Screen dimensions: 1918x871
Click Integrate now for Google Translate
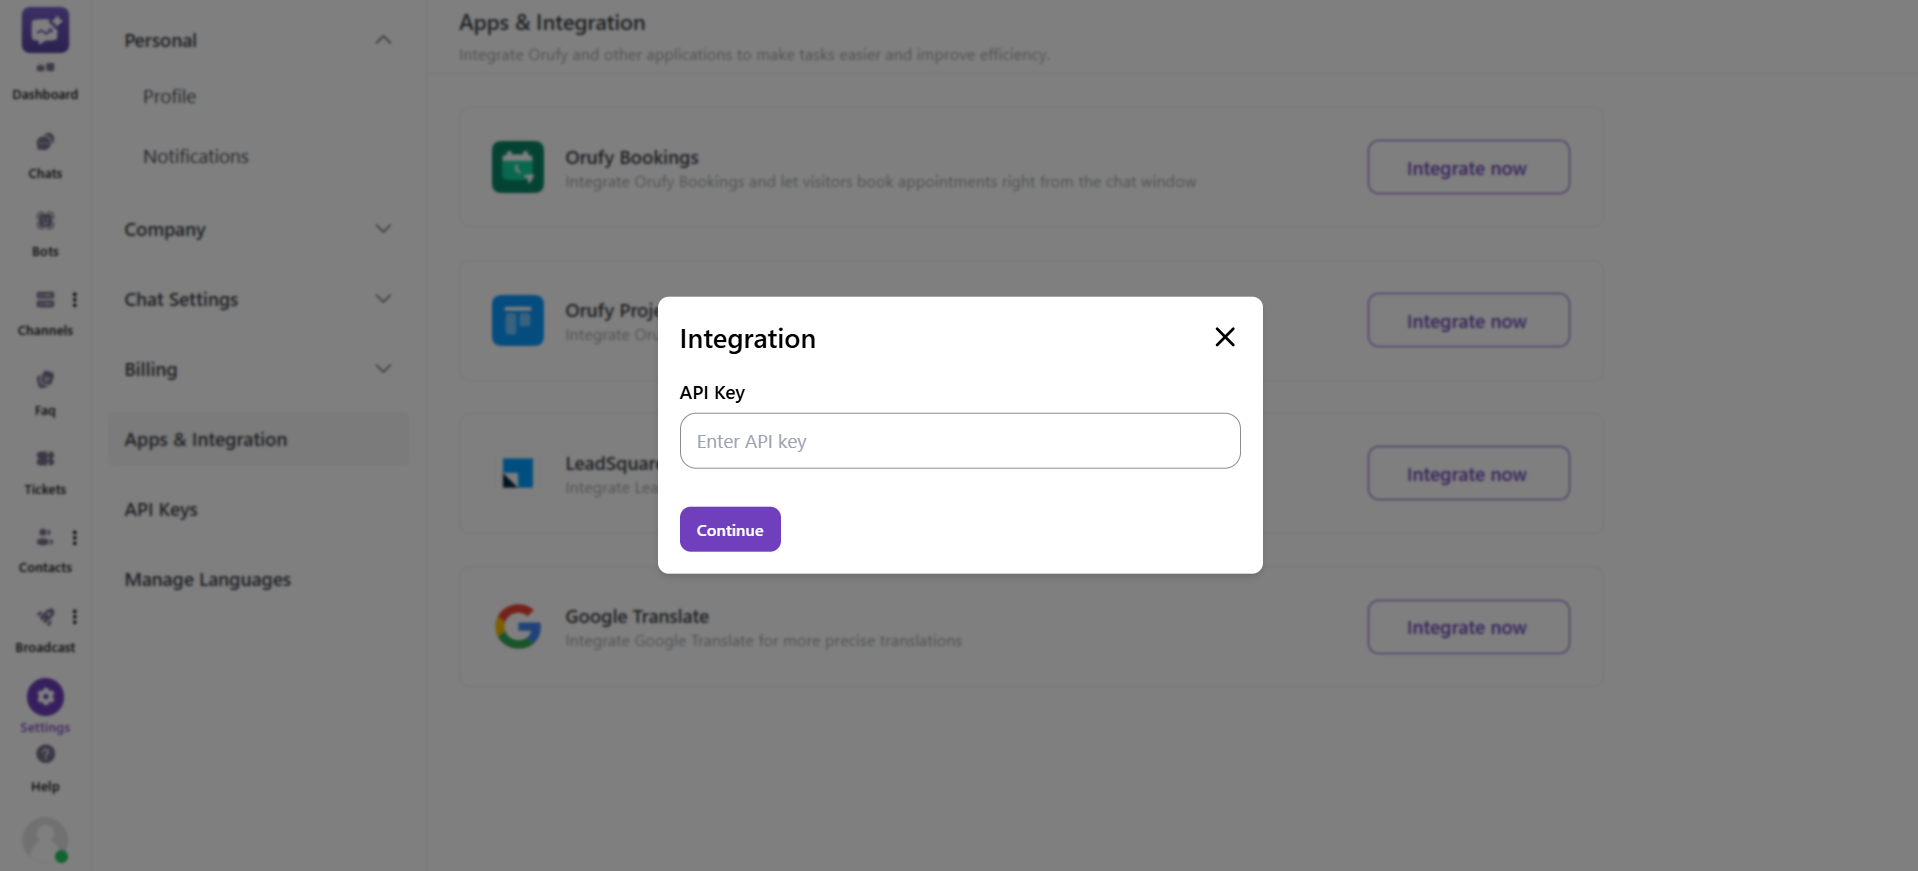1467,627
